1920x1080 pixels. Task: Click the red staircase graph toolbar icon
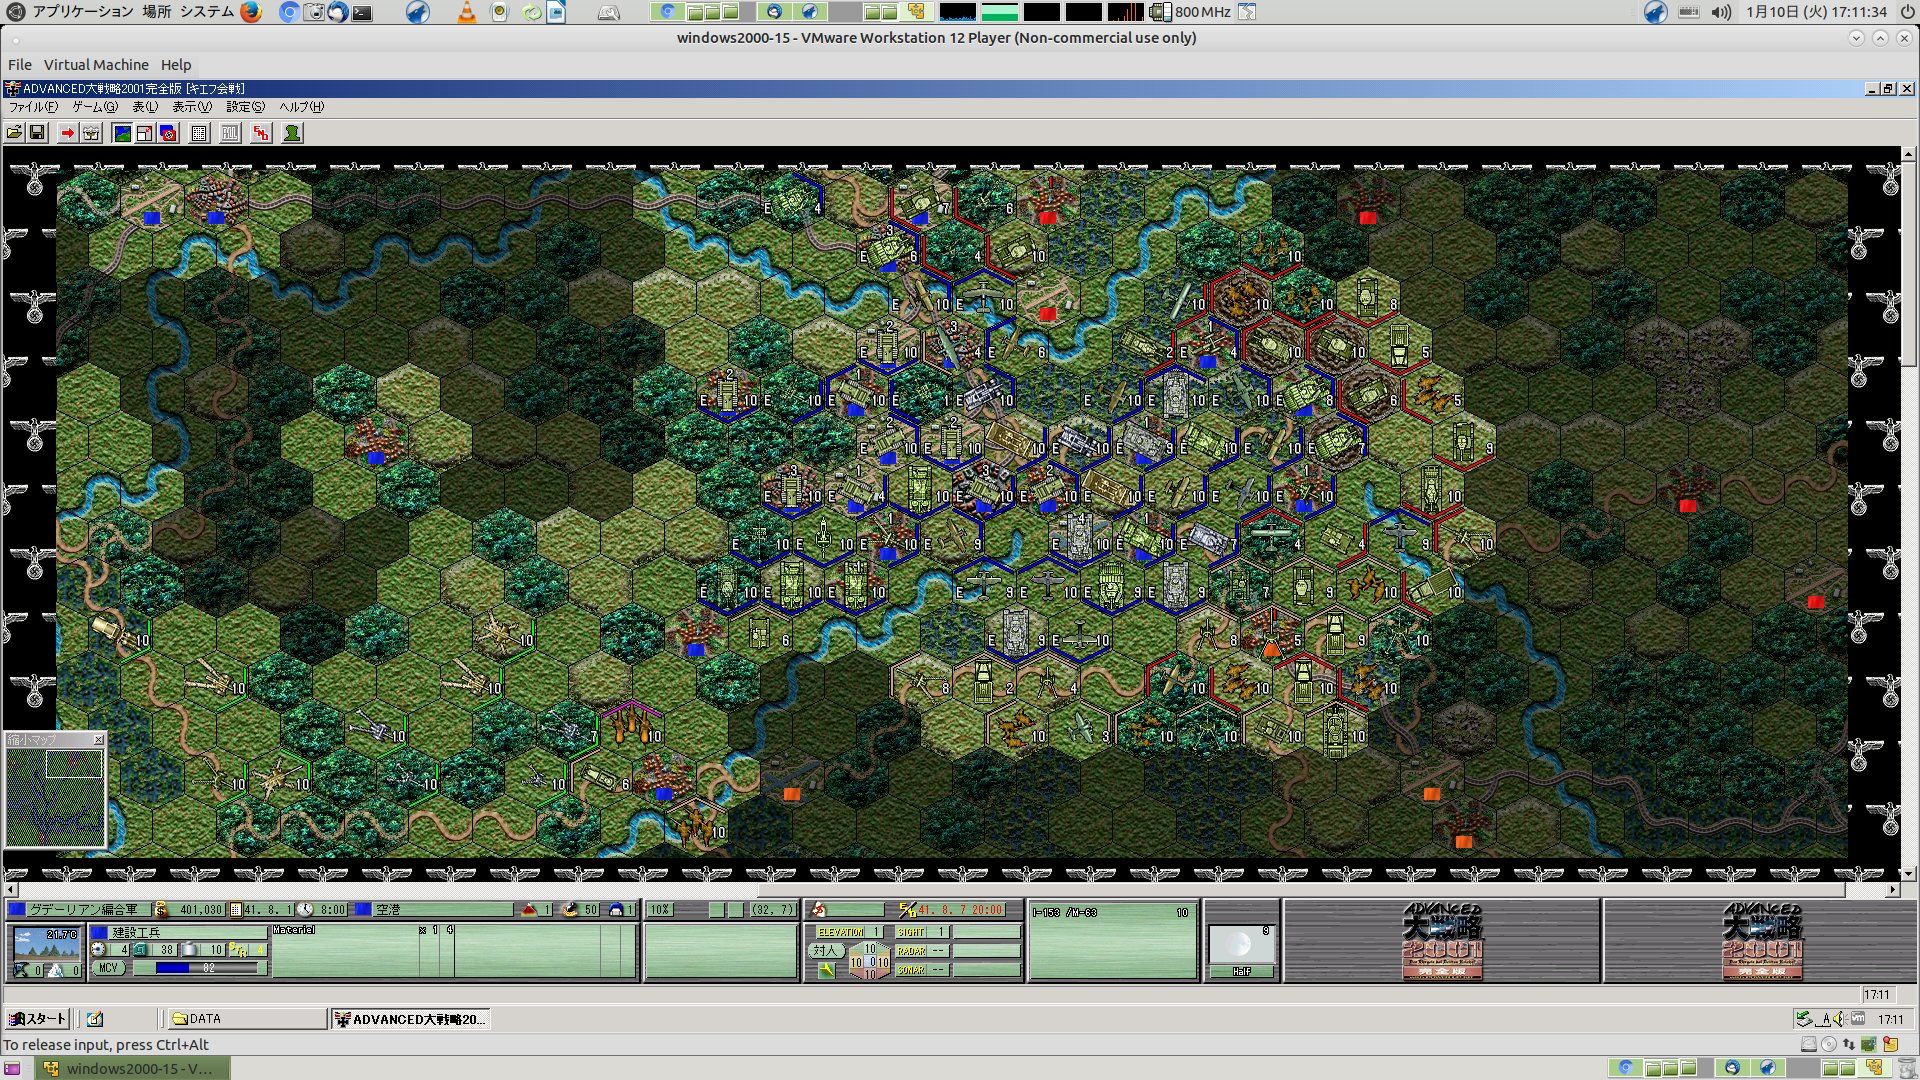pos(261,133)
